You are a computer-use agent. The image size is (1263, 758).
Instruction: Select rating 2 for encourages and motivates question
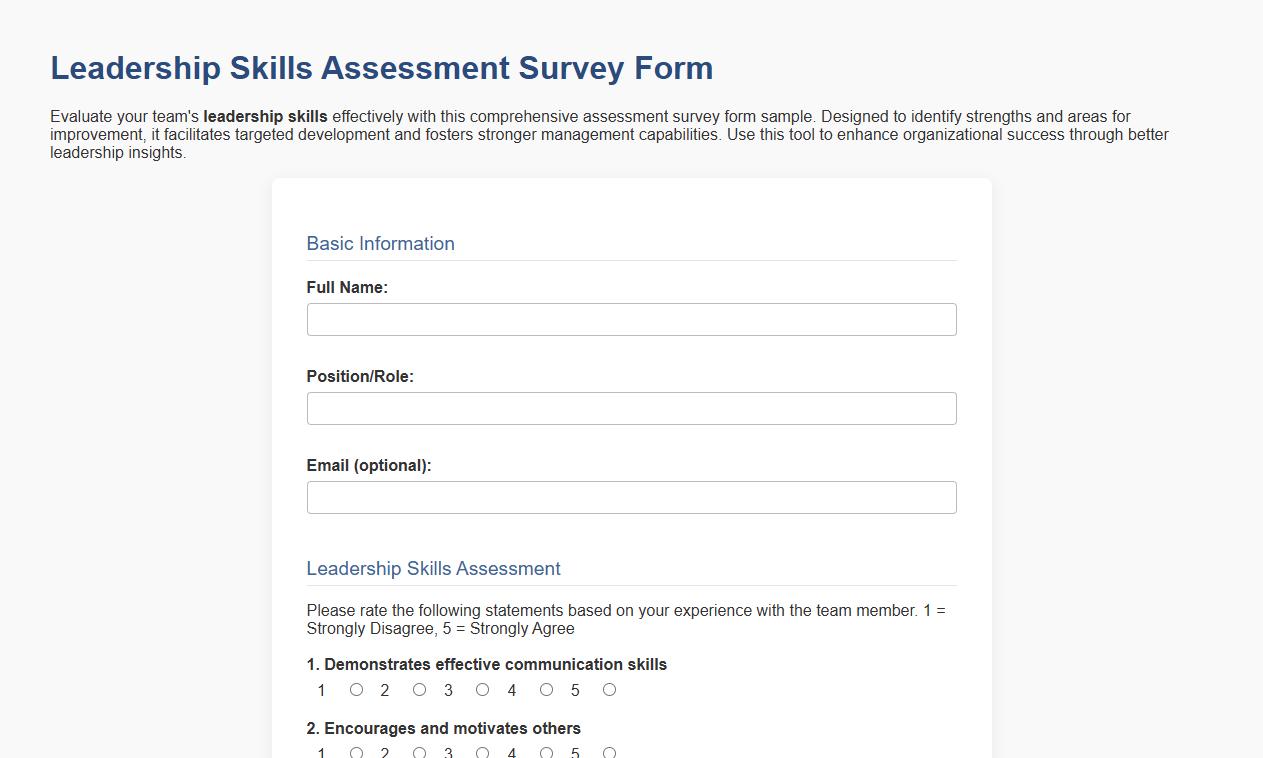tap(420, 752)
